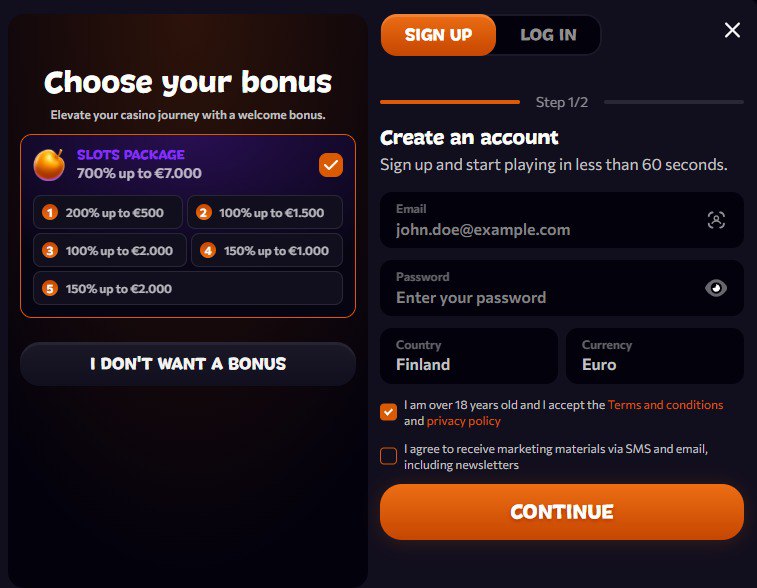This screenshot has height=588, width=757.
Task: Open the Country dropdown showing Finland
Action: 469,356
